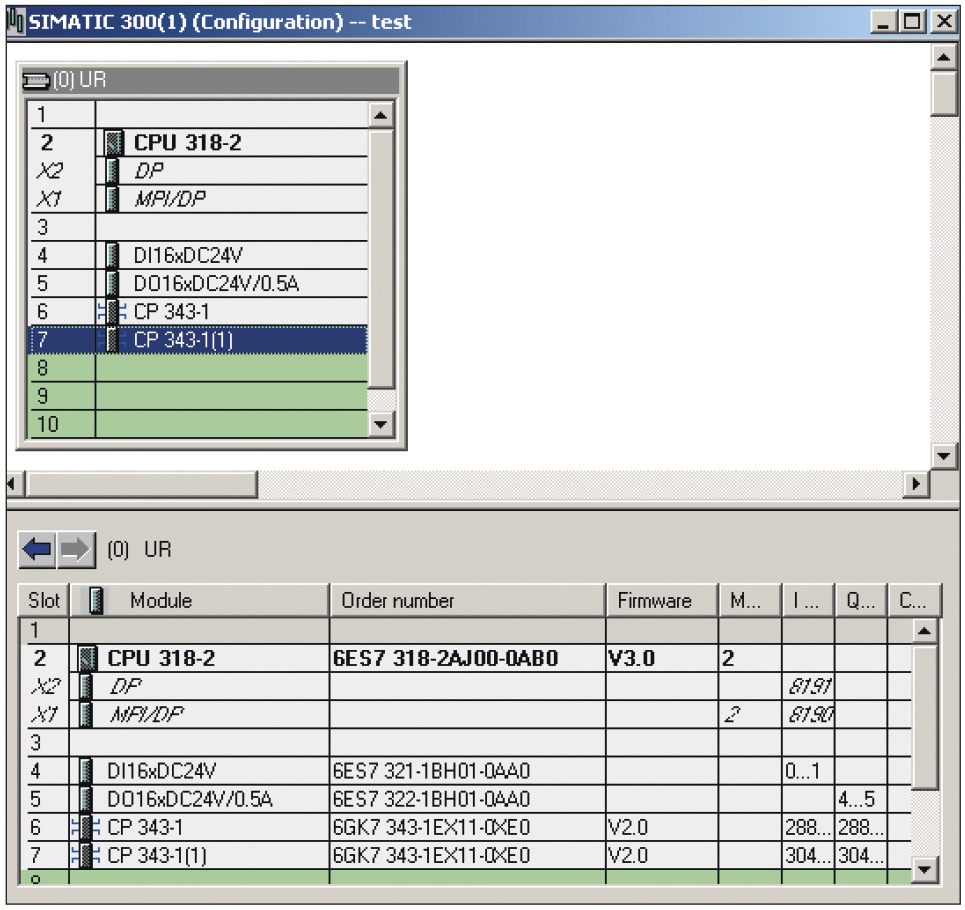Click the CP 343-1(1) icon in highlighted rack slot 7
The image size is (965, 910).
pos(112,340)
